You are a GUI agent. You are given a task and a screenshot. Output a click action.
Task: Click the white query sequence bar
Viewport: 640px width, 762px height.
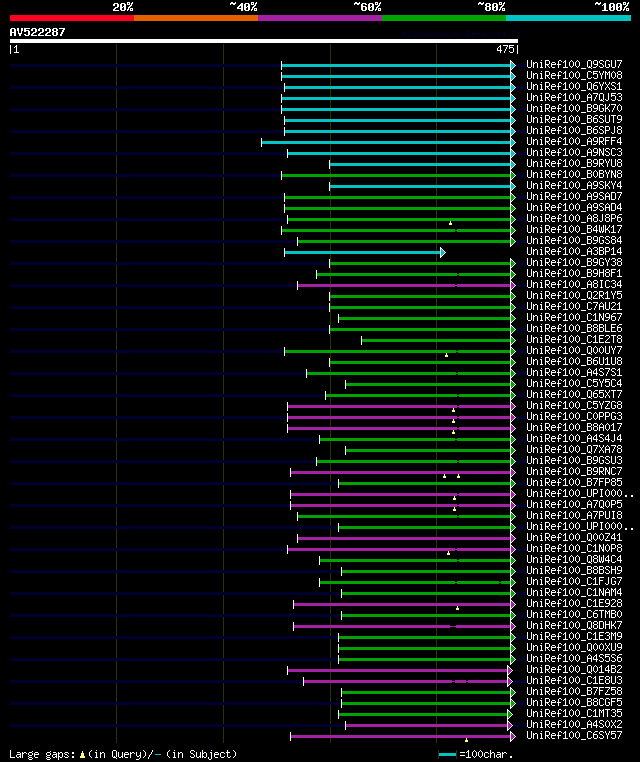(x=264, y=41)
